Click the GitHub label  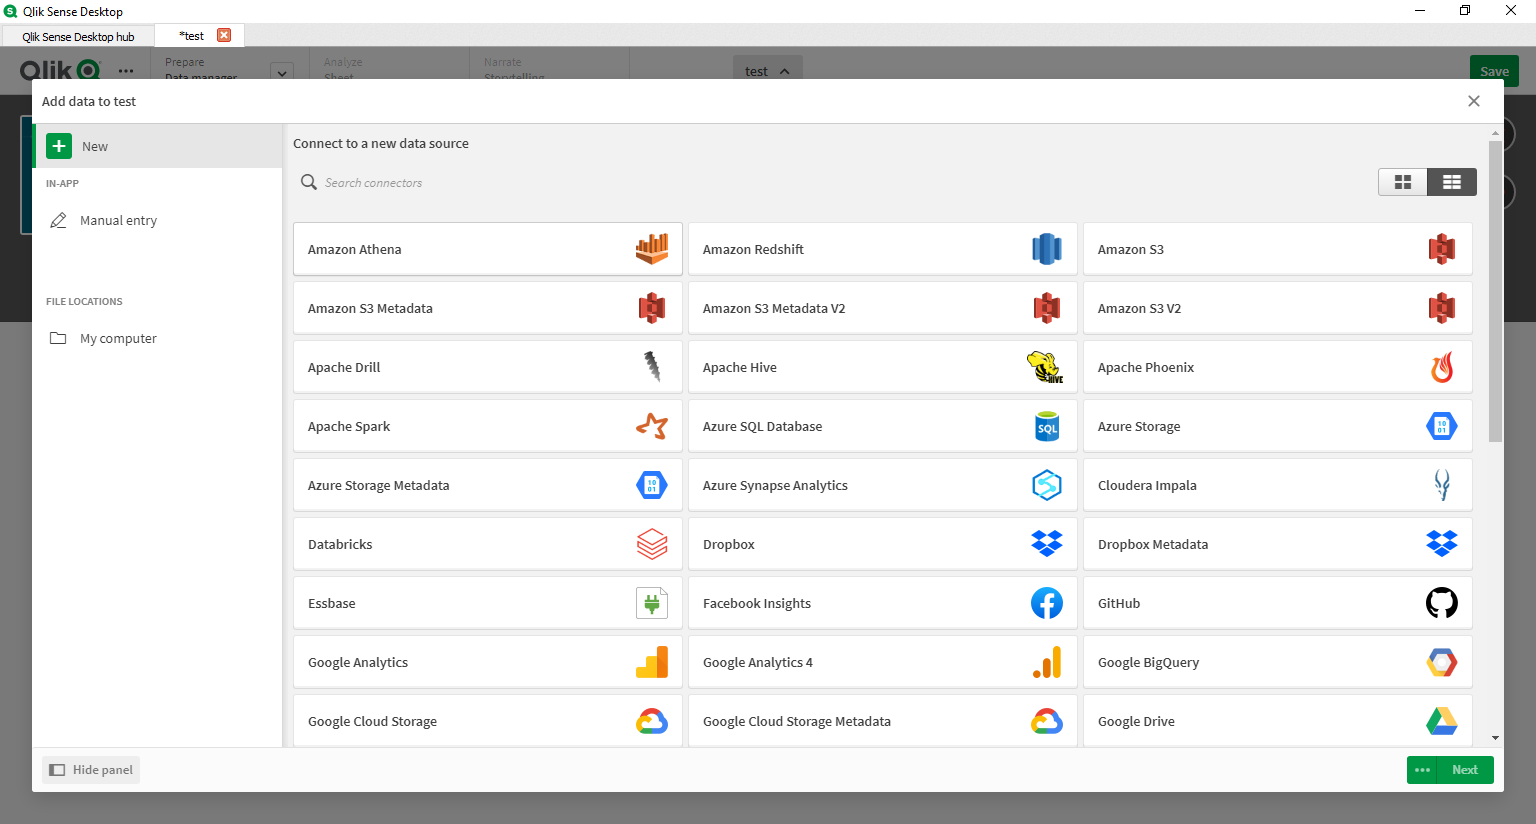(1119, 603)
